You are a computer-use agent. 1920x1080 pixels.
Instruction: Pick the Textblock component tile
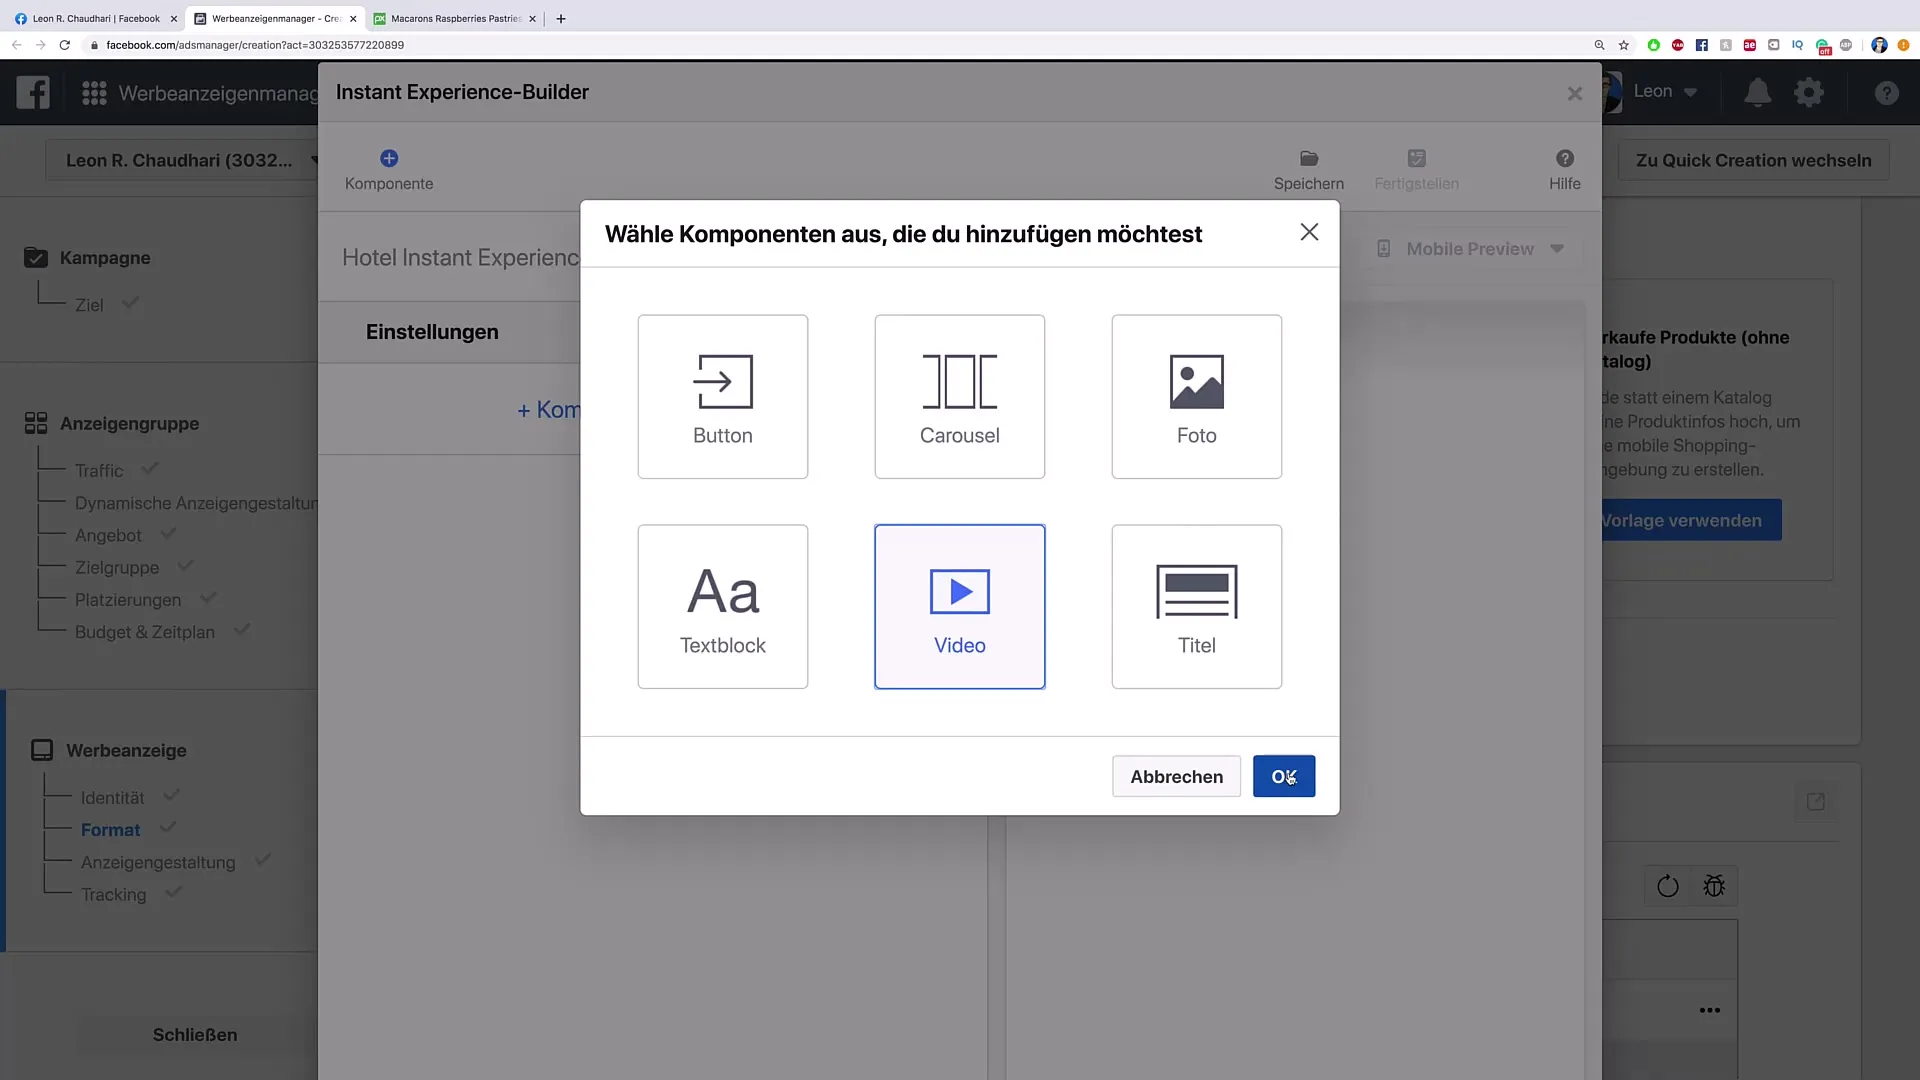coord(722,606)
